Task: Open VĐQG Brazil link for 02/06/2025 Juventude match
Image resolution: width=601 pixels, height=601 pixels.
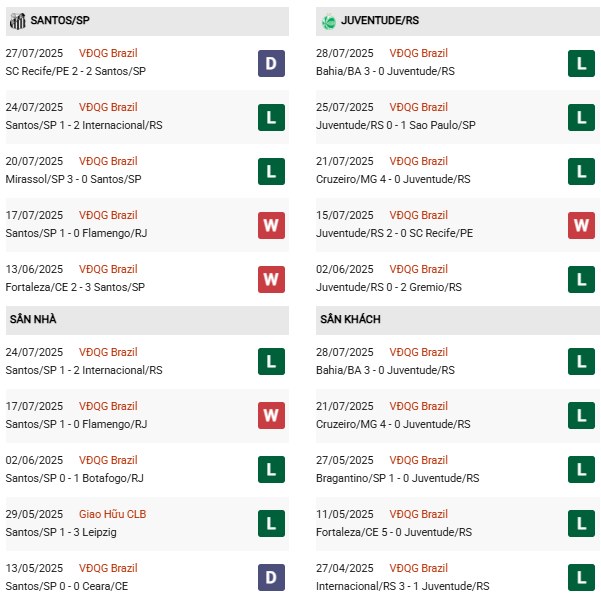Action: pos(419,269)
